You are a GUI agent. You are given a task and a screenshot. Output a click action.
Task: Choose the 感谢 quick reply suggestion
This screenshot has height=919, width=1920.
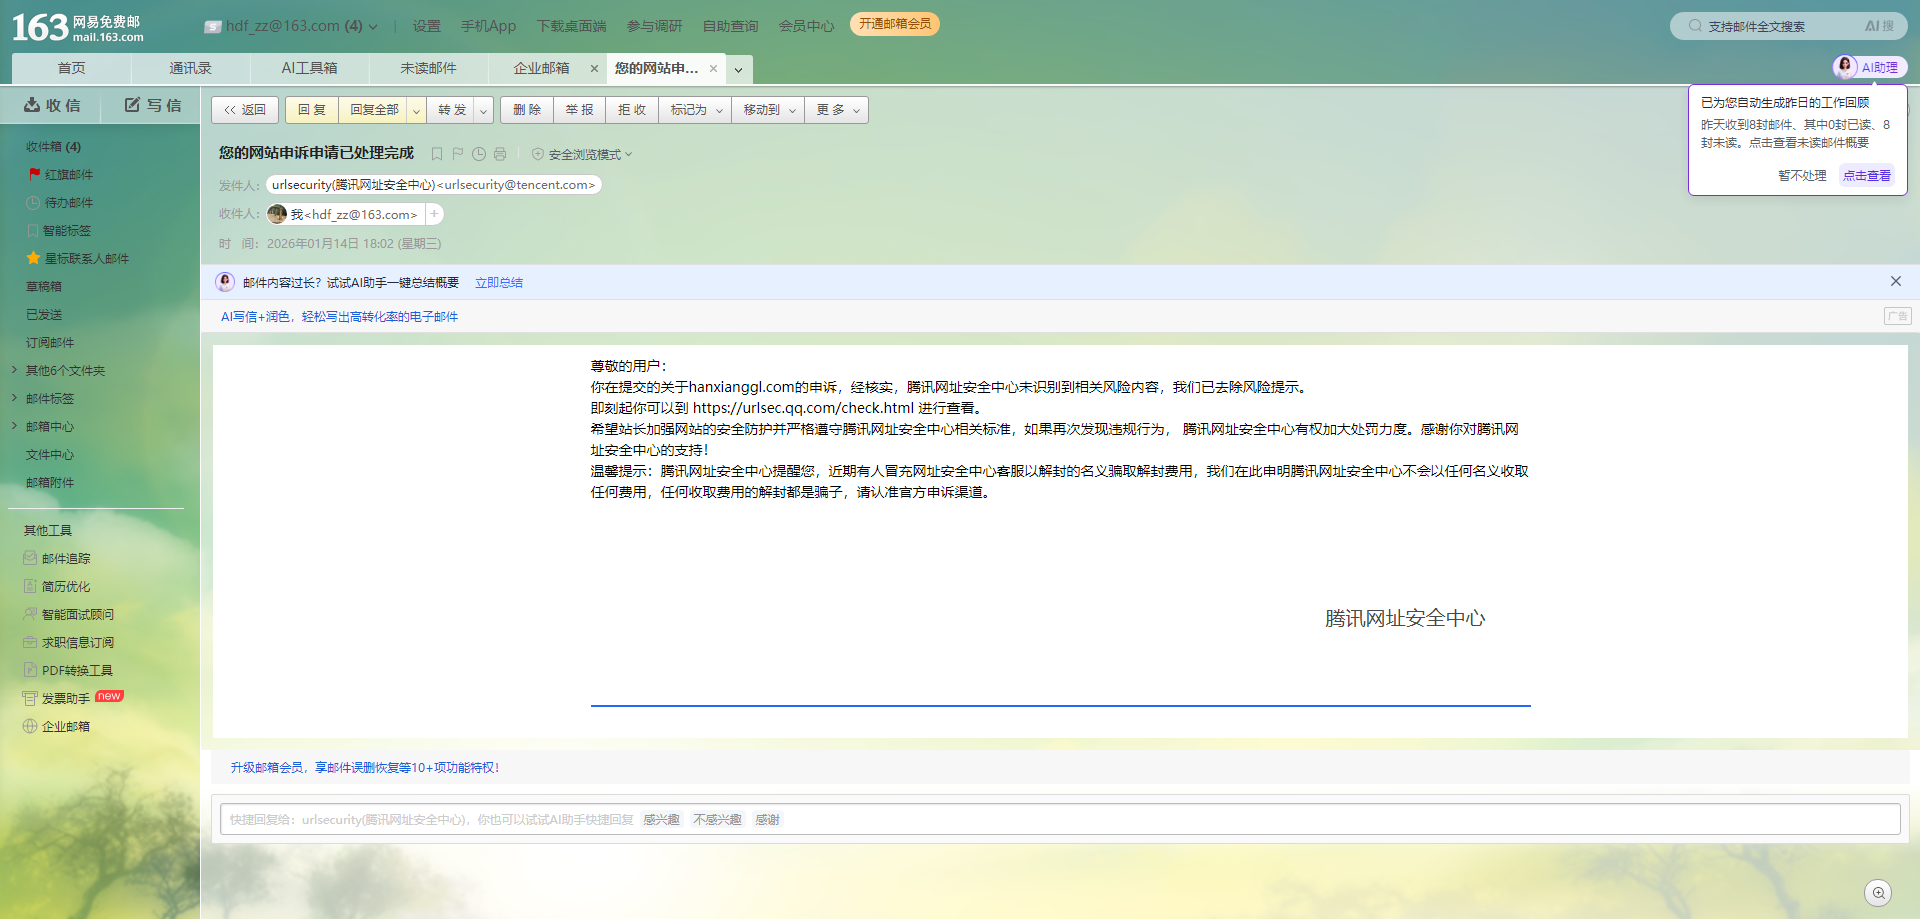coord(767,820)
